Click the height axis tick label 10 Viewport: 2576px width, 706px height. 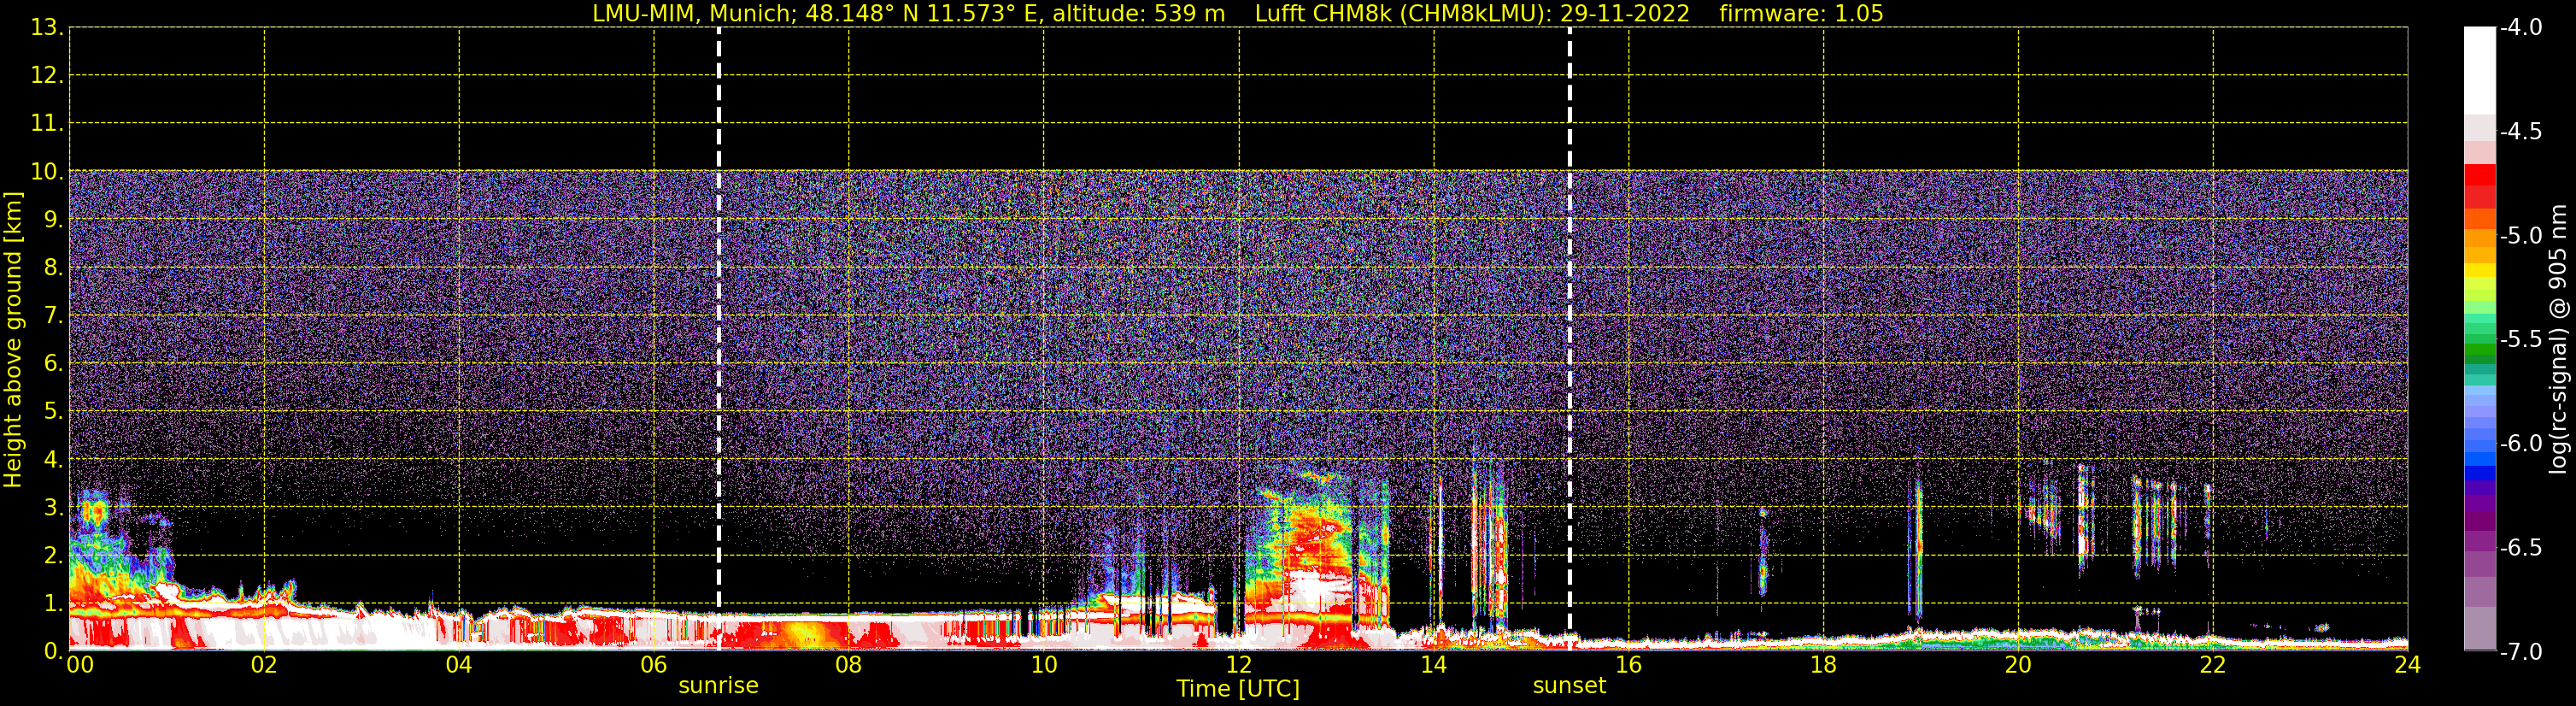point(45,172)
